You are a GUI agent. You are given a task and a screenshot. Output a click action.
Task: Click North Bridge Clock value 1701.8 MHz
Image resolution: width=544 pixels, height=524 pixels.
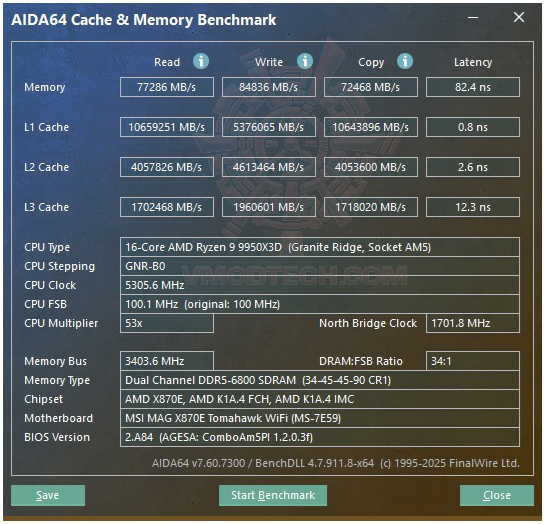(473, 323)
